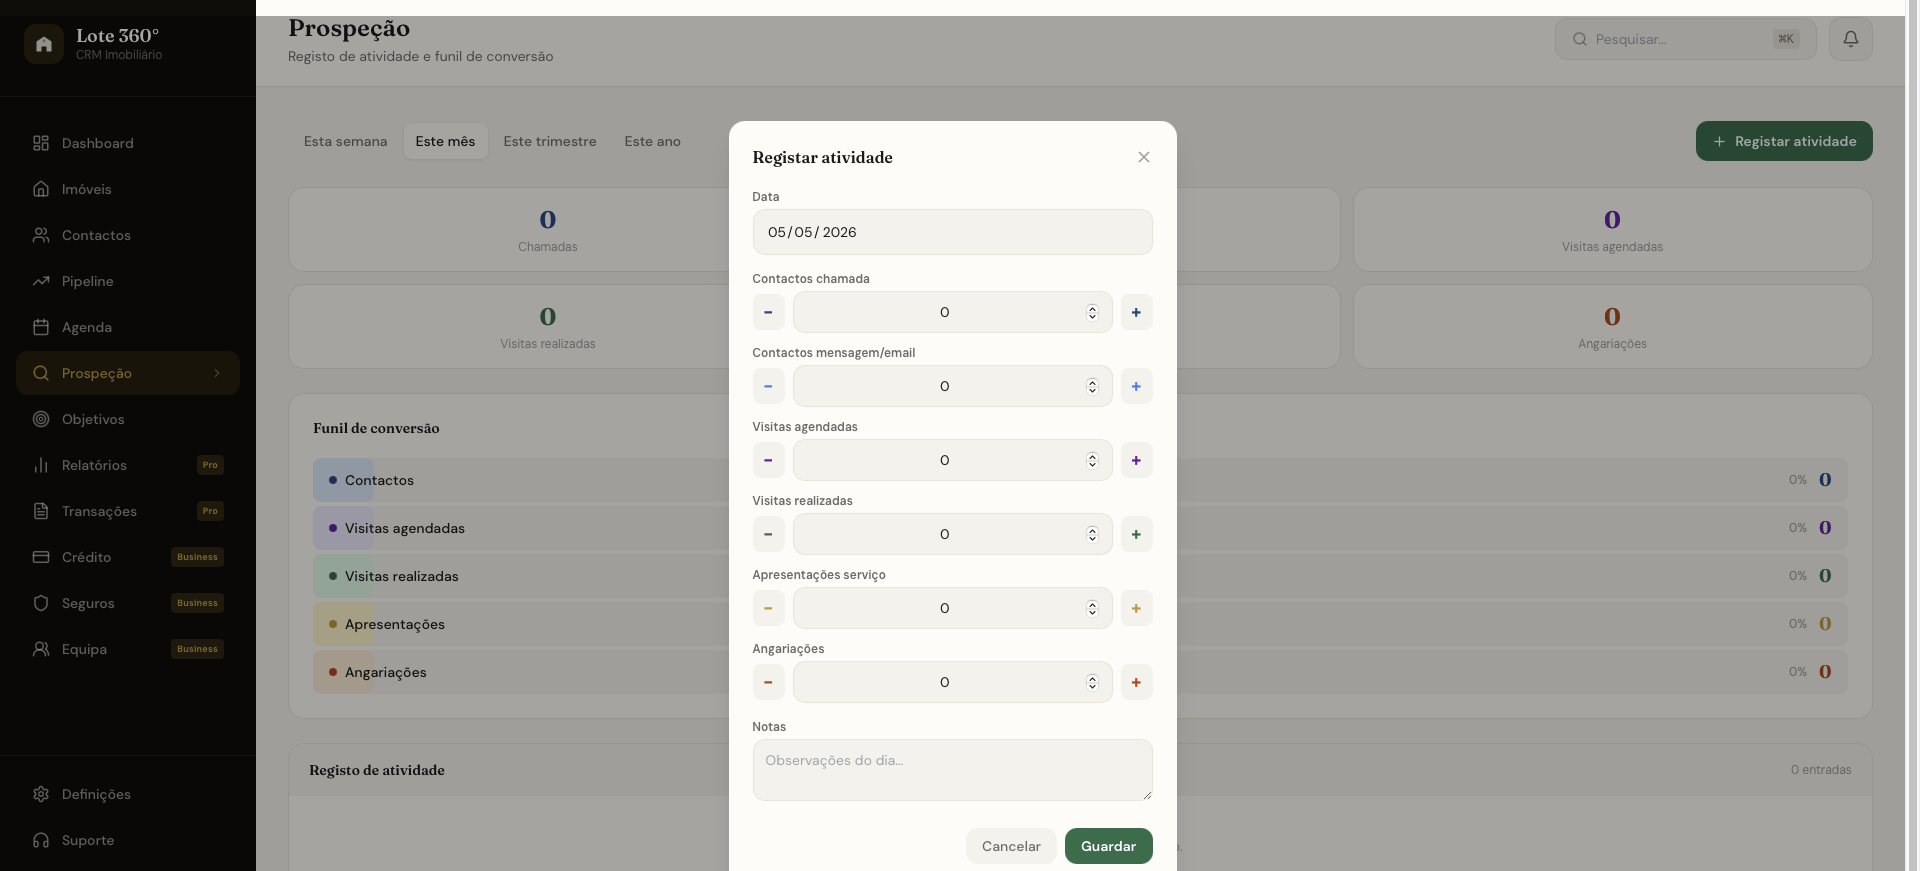Open the Dashboard sidebar icon
This screenshot has height=871, width=1920.
[x=41, y=143]
